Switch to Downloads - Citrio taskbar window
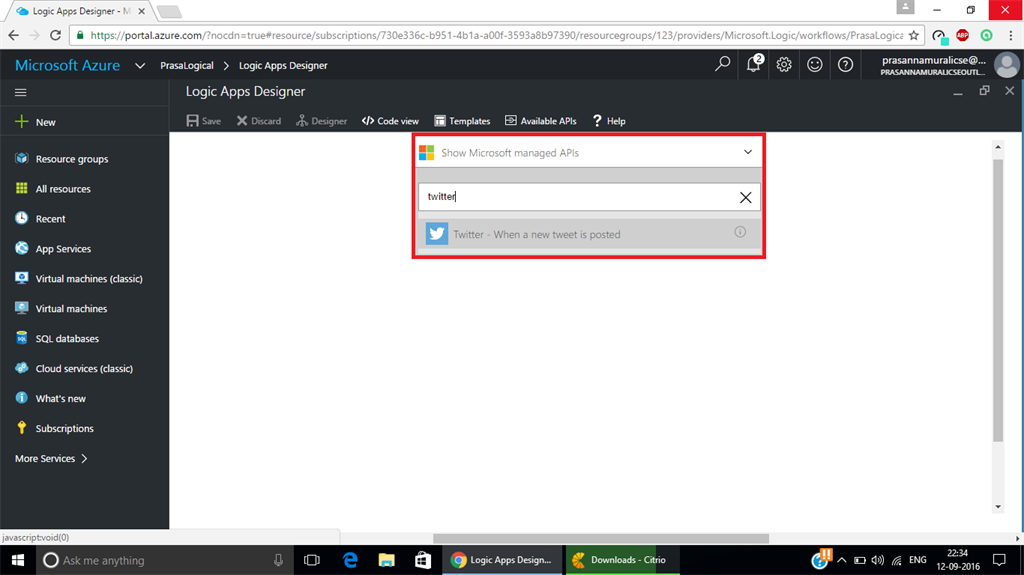1024x575 pixels. [622, 560]
